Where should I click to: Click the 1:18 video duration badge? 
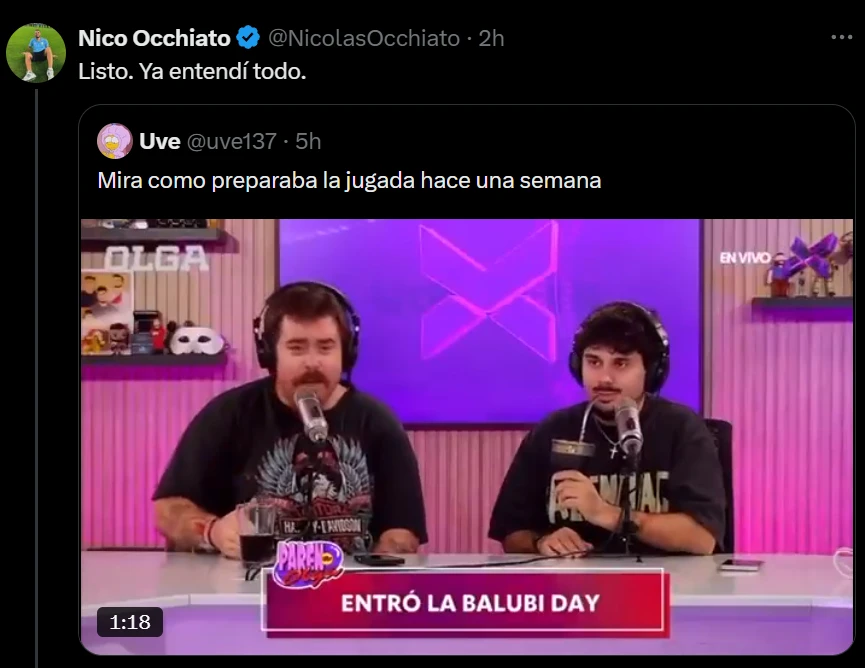tap(130, 622)
